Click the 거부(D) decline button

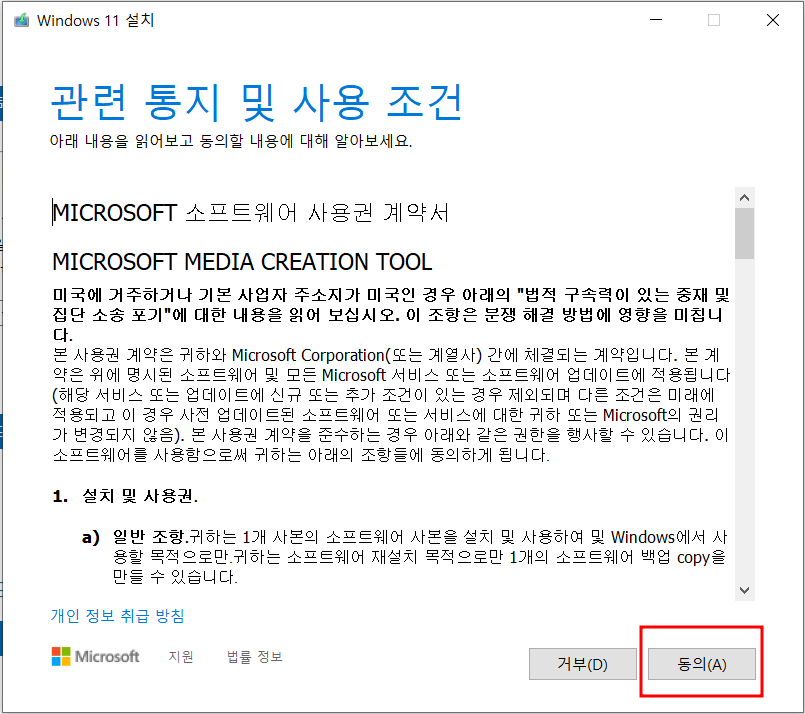(583, 664)
